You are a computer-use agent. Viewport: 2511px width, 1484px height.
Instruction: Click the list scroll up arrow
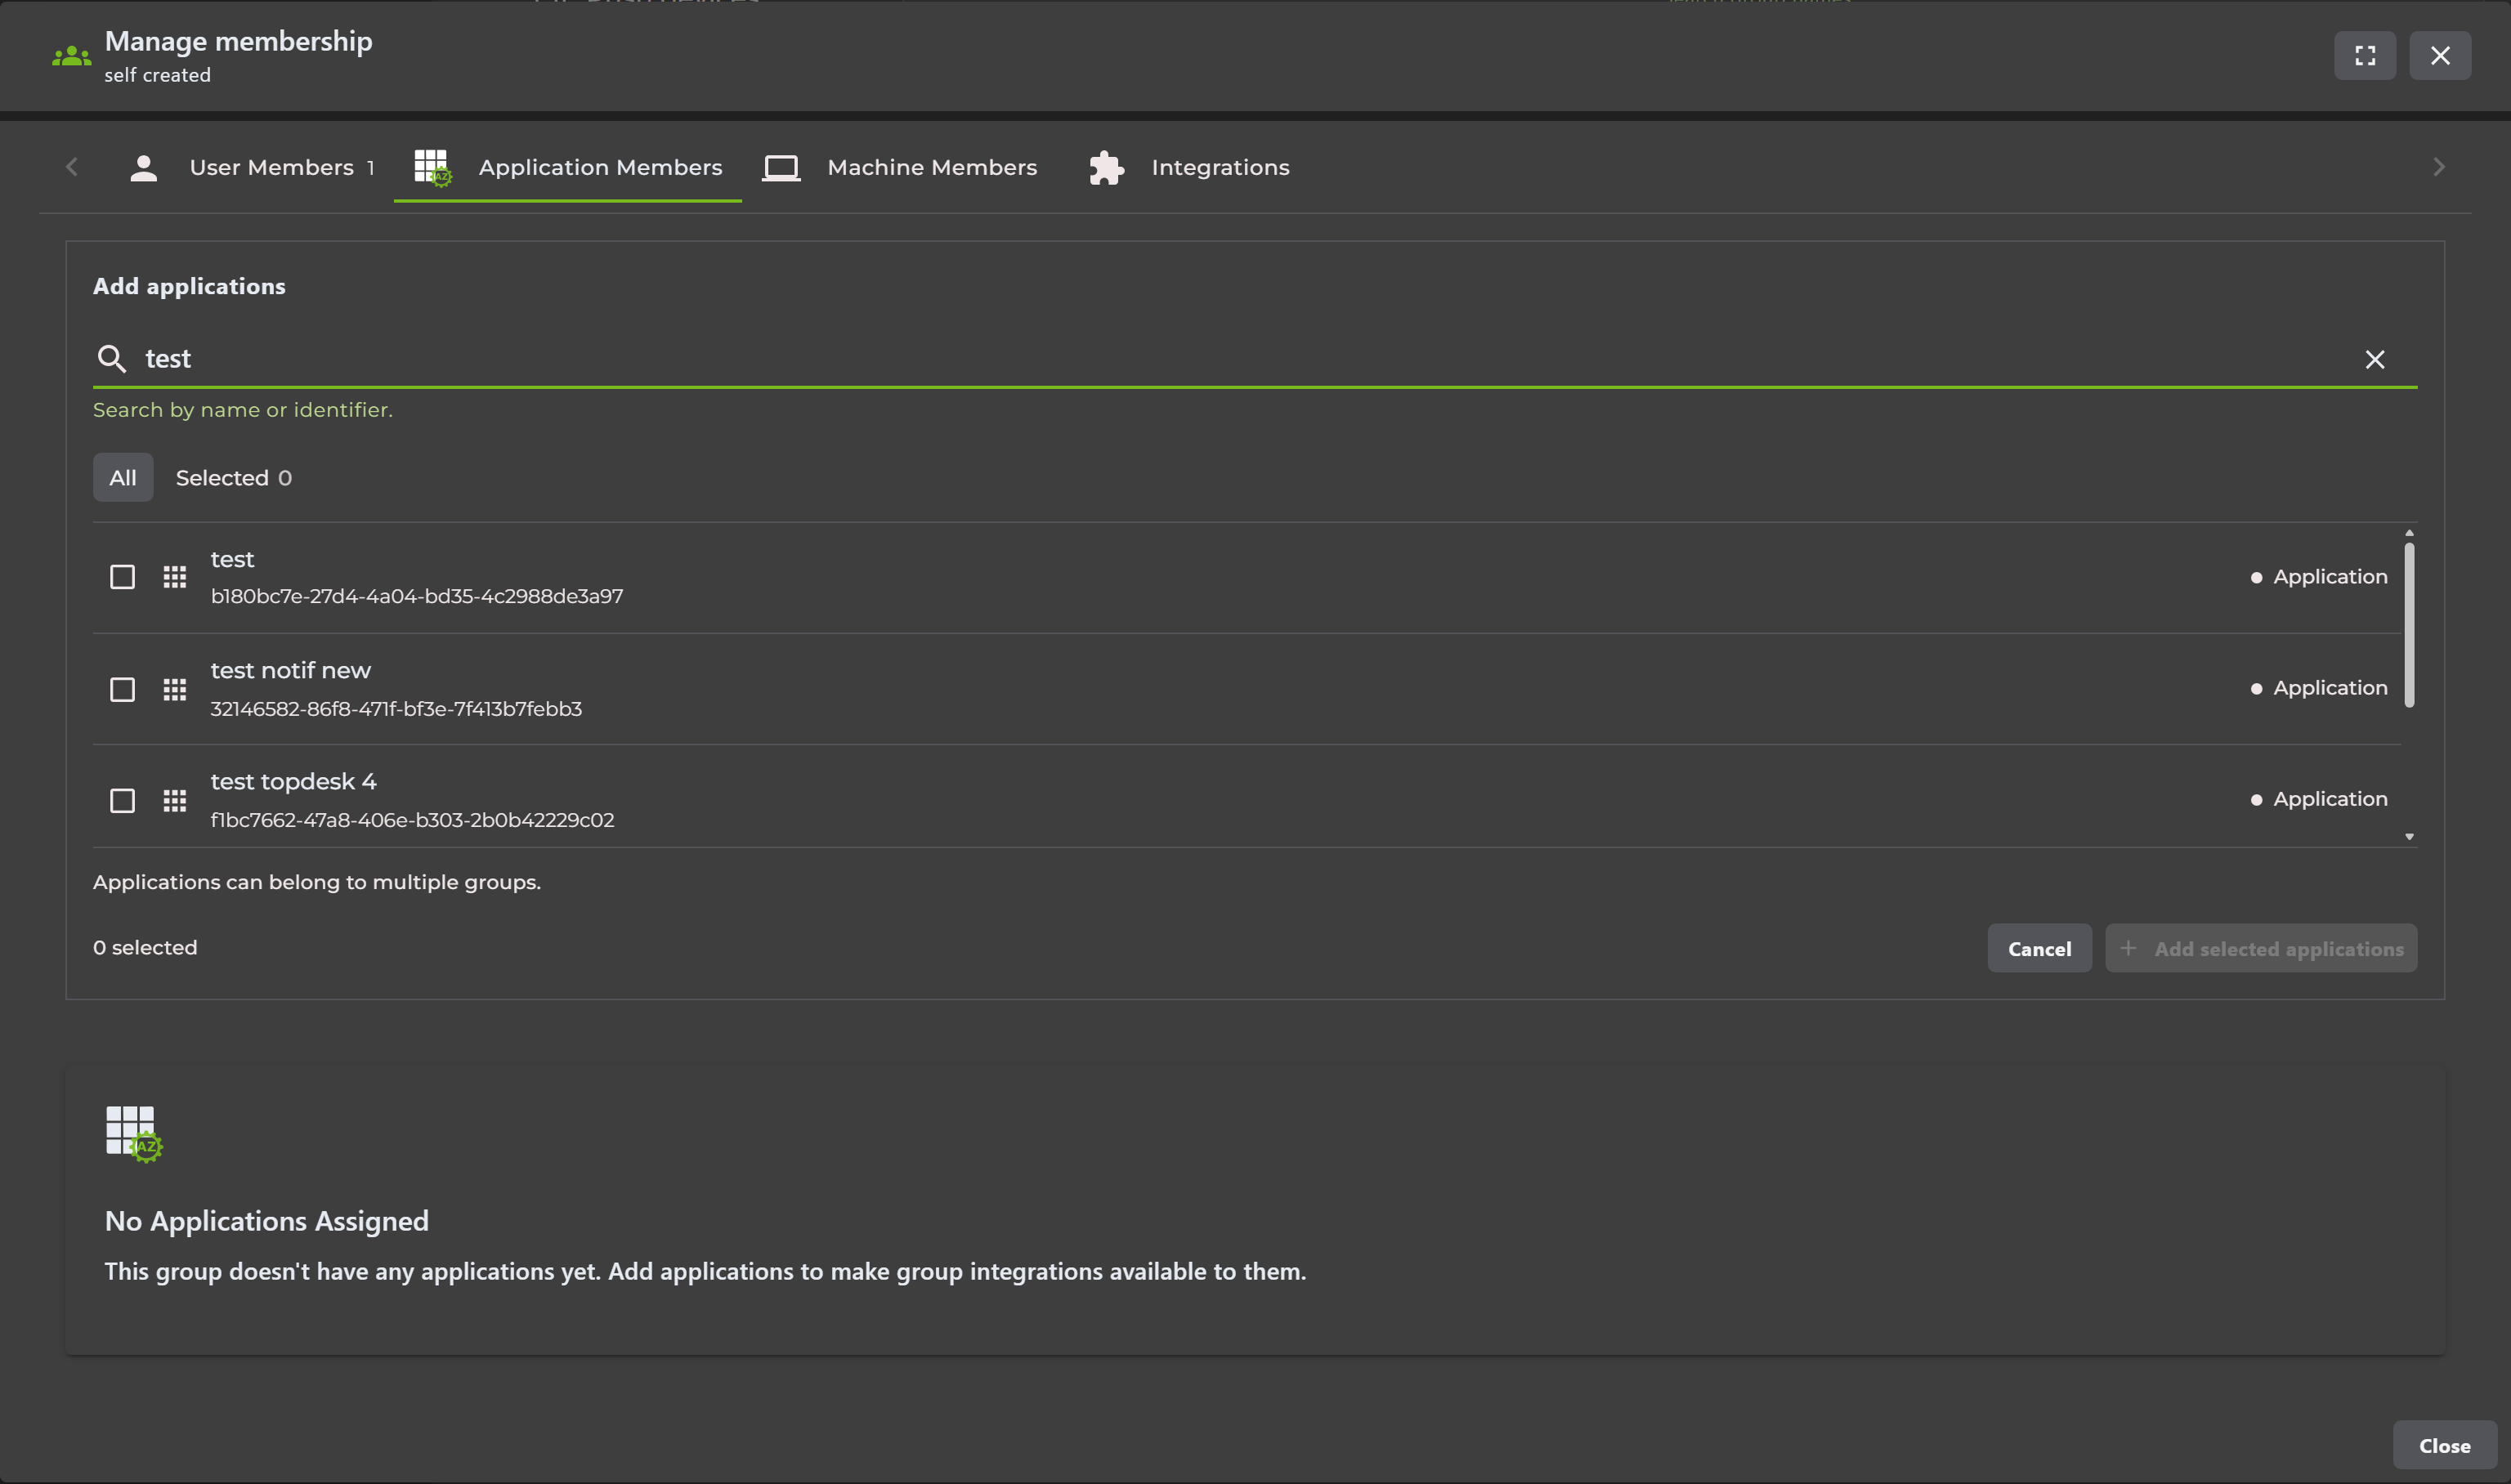tap(2408, 533)
